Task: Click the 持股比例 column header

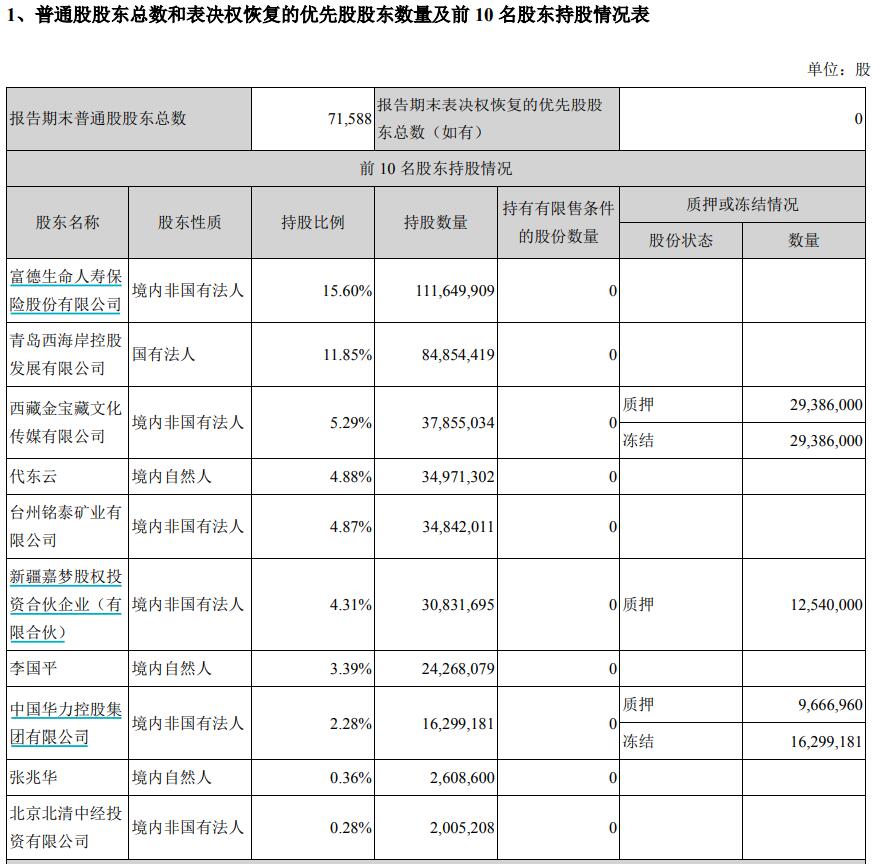Action: [x=312, y=222]
